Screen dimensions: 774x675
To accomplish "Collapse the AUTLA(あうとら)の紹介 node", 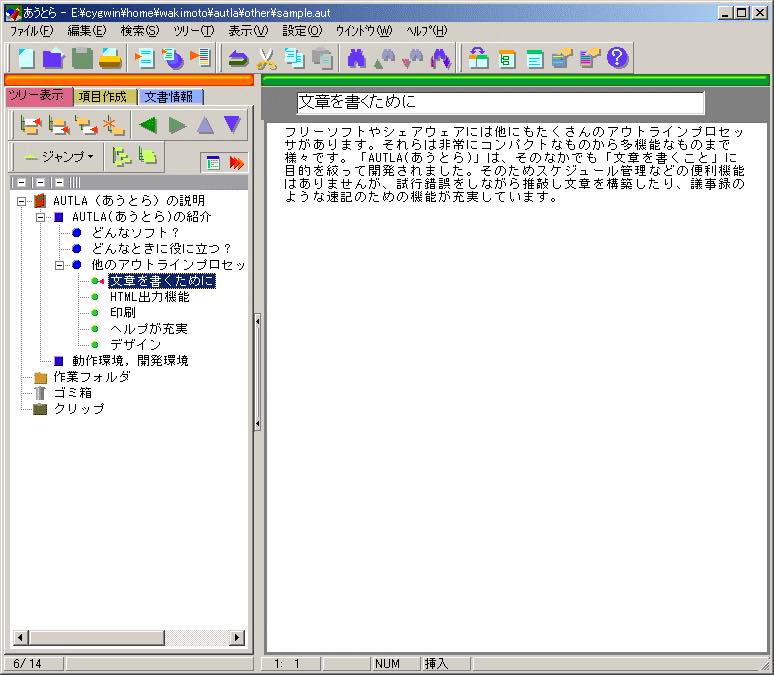I will [41, 217].
